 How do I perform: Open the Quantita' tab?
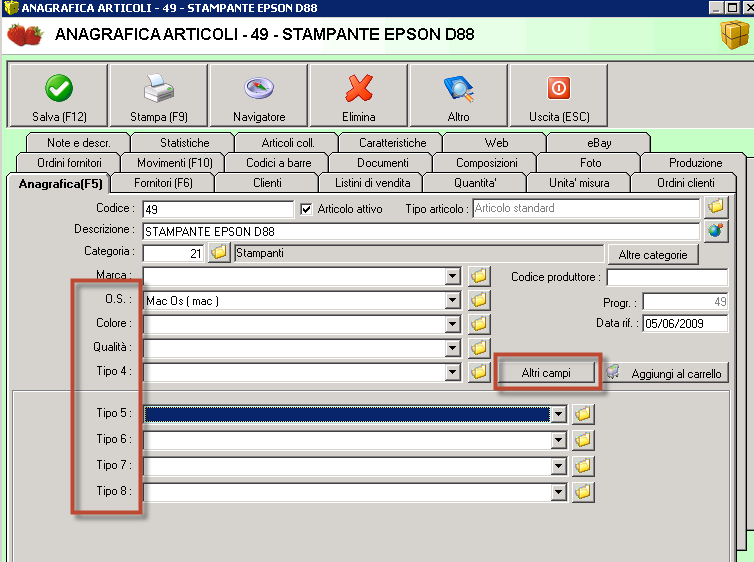tap(475, 183)
